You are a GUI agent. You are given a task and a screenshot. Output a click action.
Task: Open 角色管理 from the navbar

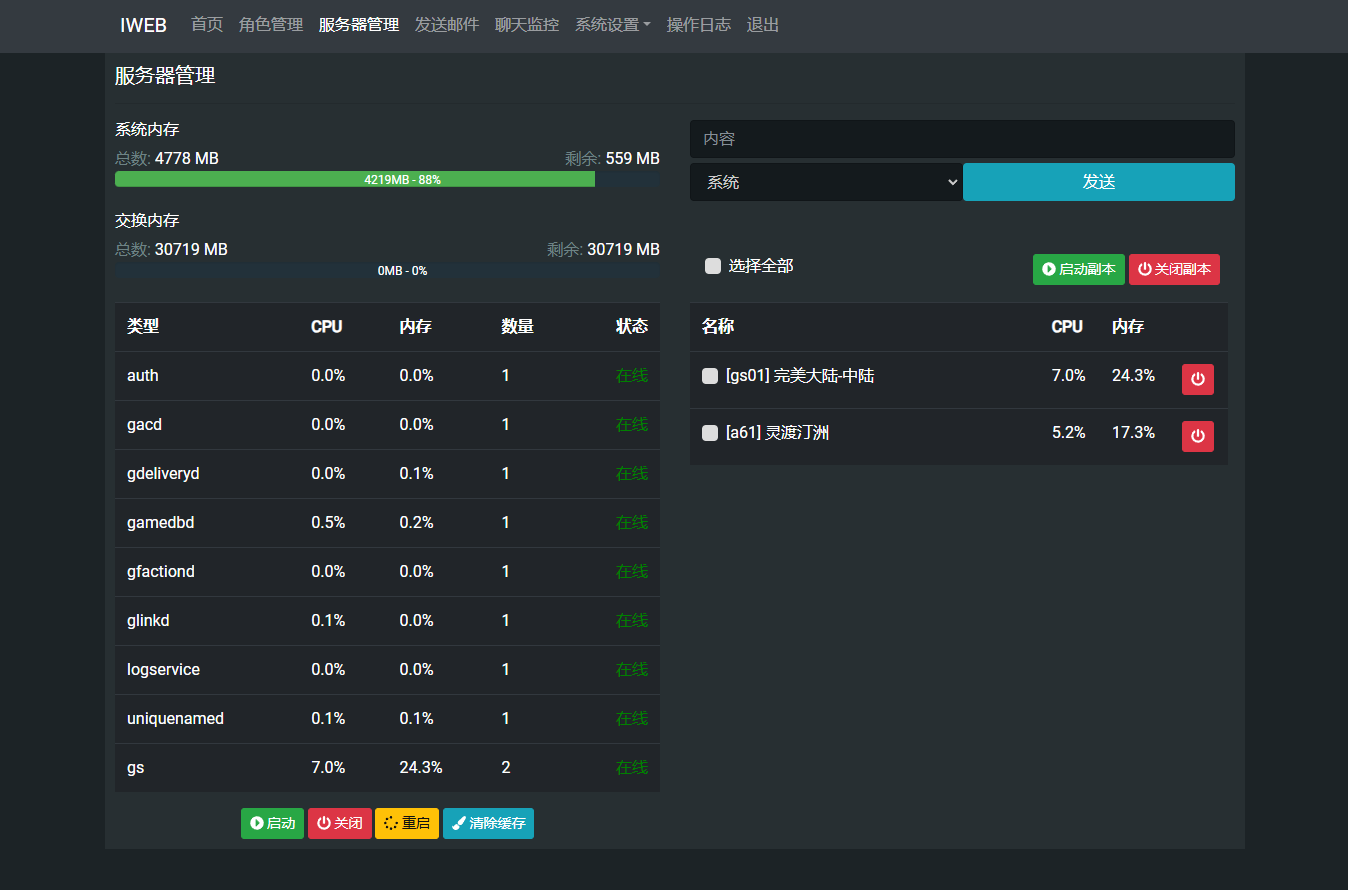pos(271,25)
